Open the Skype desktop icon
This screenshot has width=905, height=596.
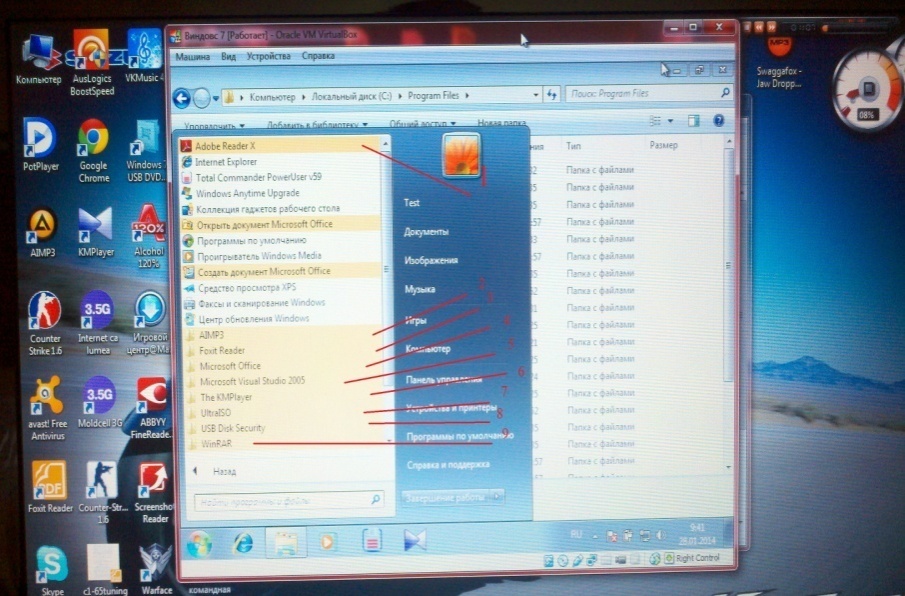click(x=52, y=570)
